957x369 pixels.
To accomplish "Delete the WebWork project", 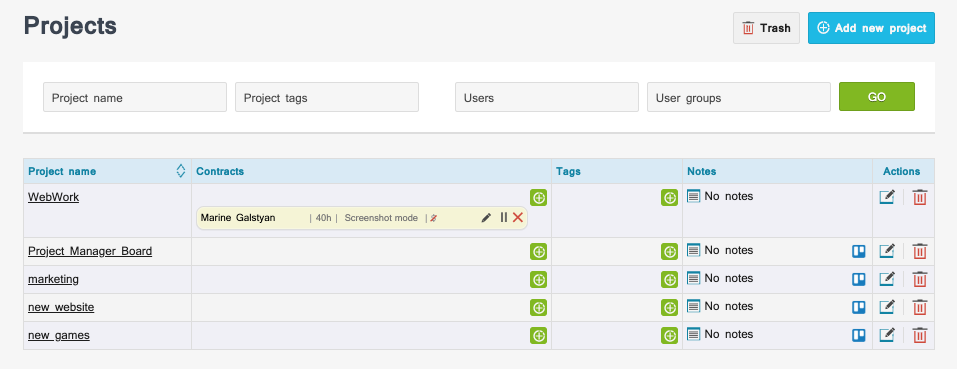I will pyautogui.click(x=920, y=197).
